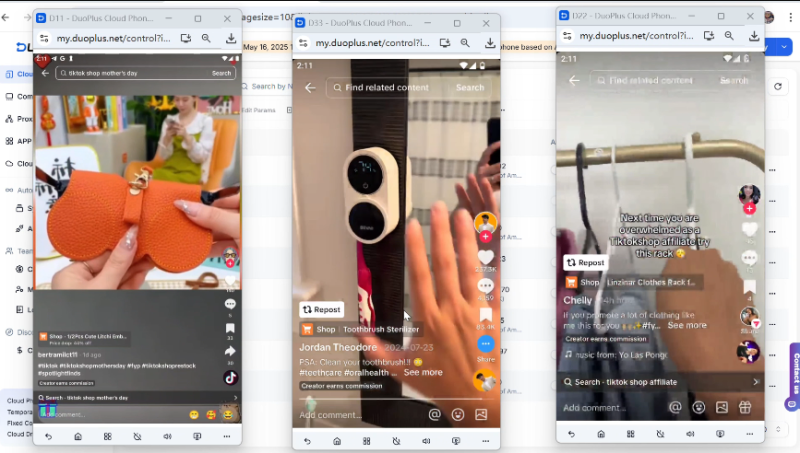Click the mention @ icon in D22 comment bar
Screen dimensions: 800x453
click(676, 407)
